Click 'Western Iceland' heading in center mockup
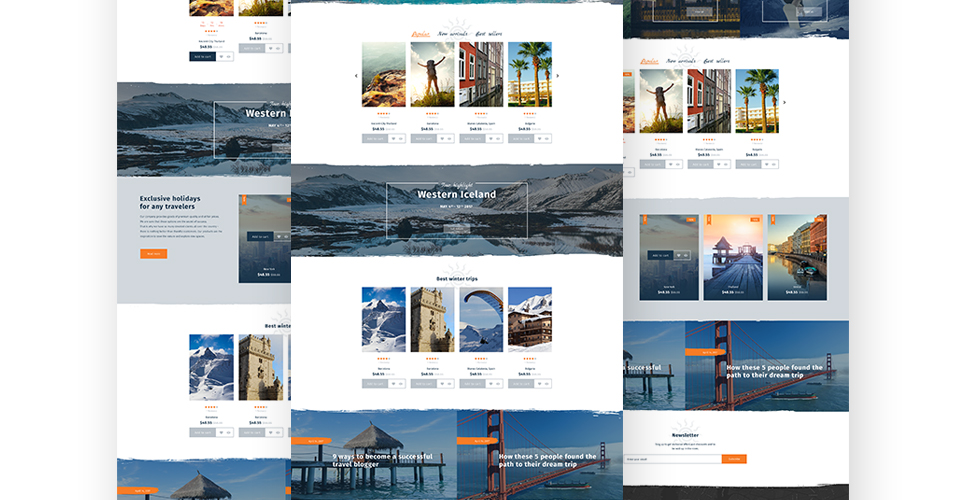The width and height of the screenshot is (965, 500). pyautogui.click(x=457, y=195)
